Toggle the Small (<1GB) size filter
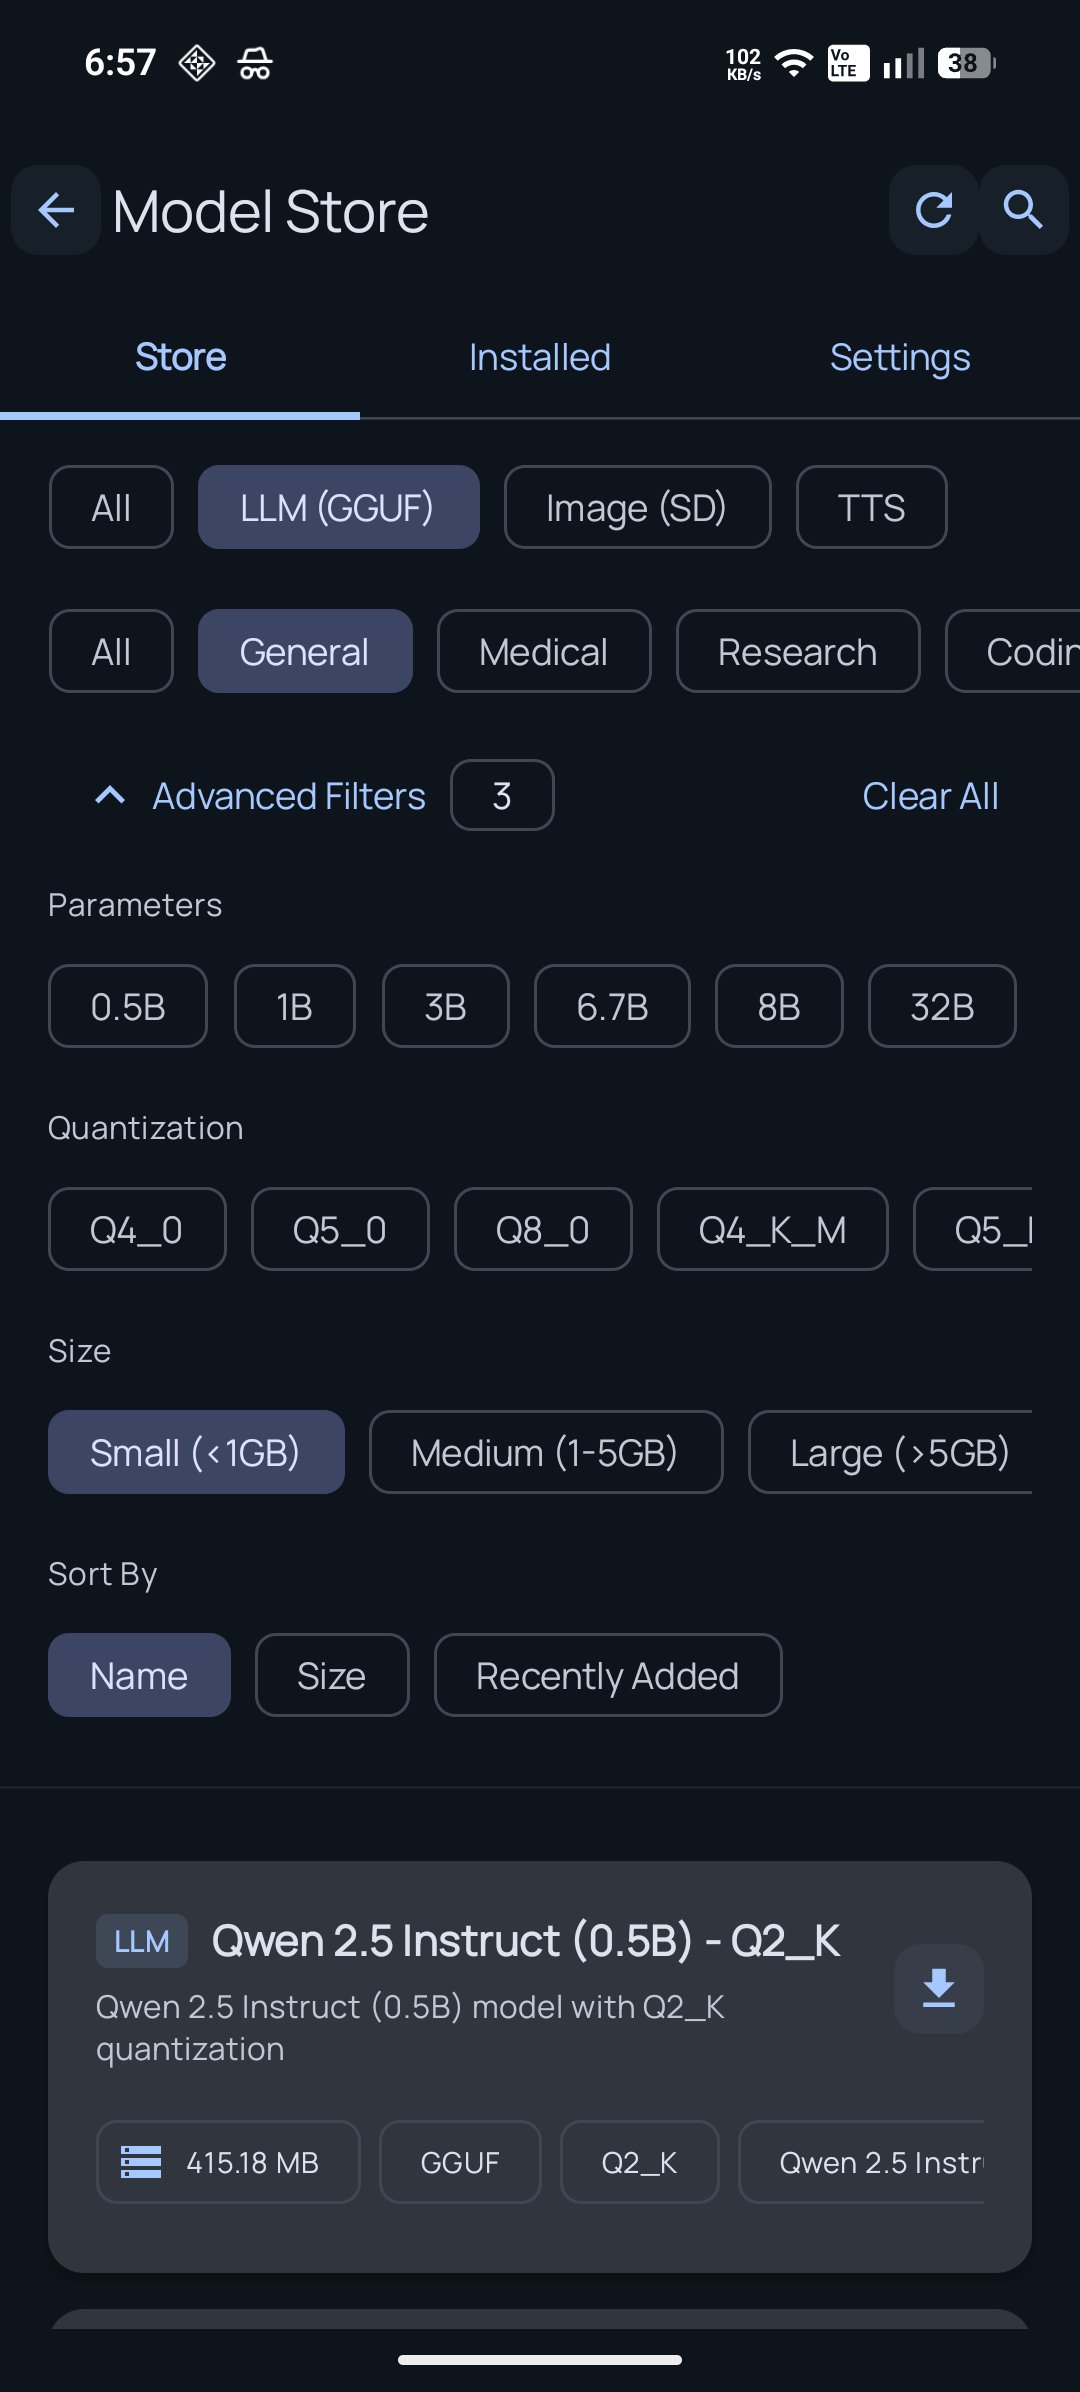 196,1452
